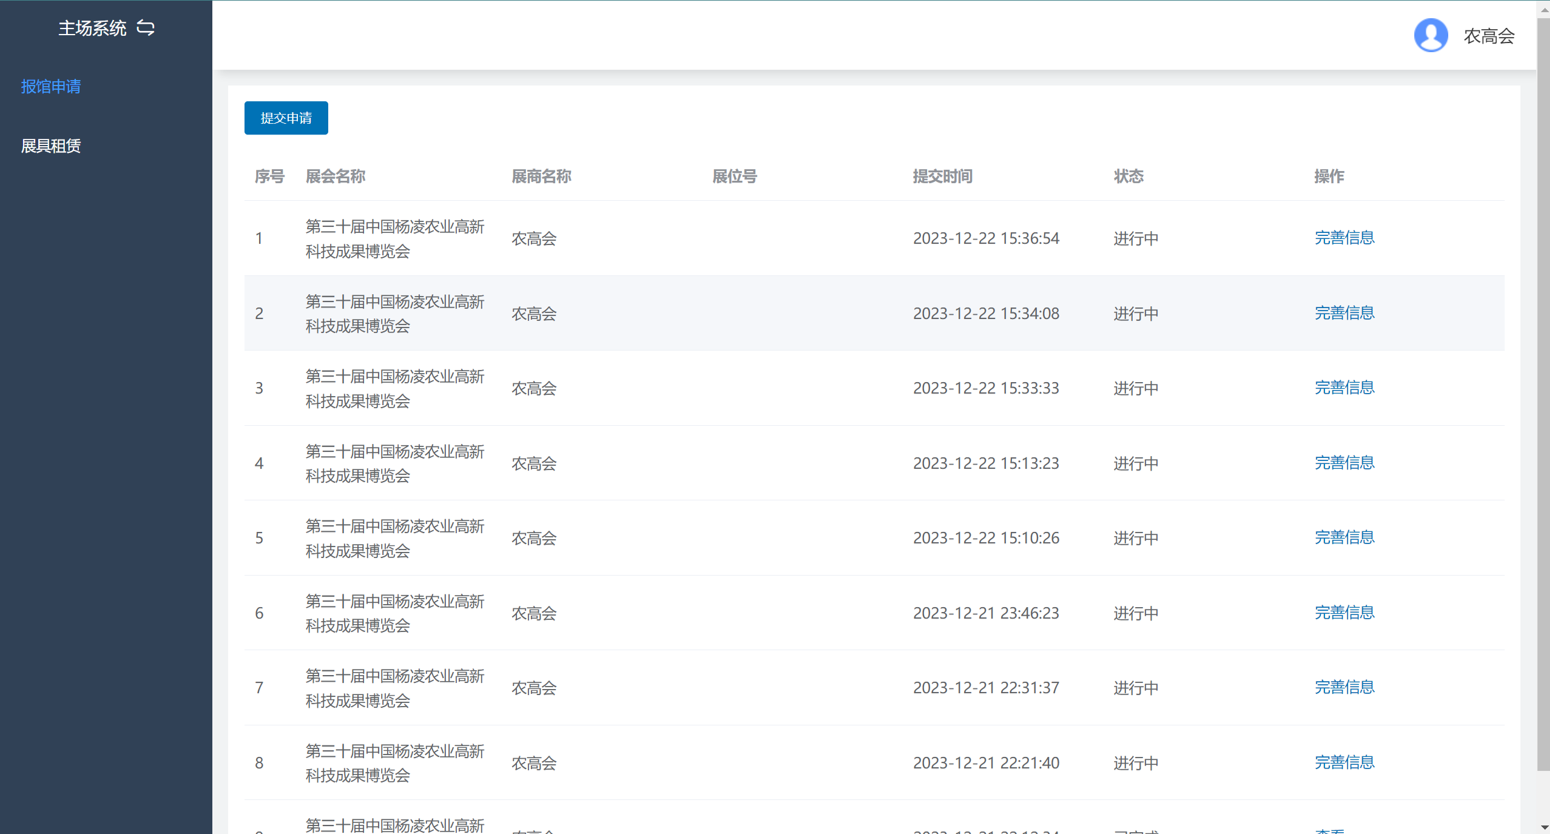This screenshot has width=1550, height=834.
Task: Click timestamp 2023-12-22 15:34:08
Action: (x=986, y=314)
